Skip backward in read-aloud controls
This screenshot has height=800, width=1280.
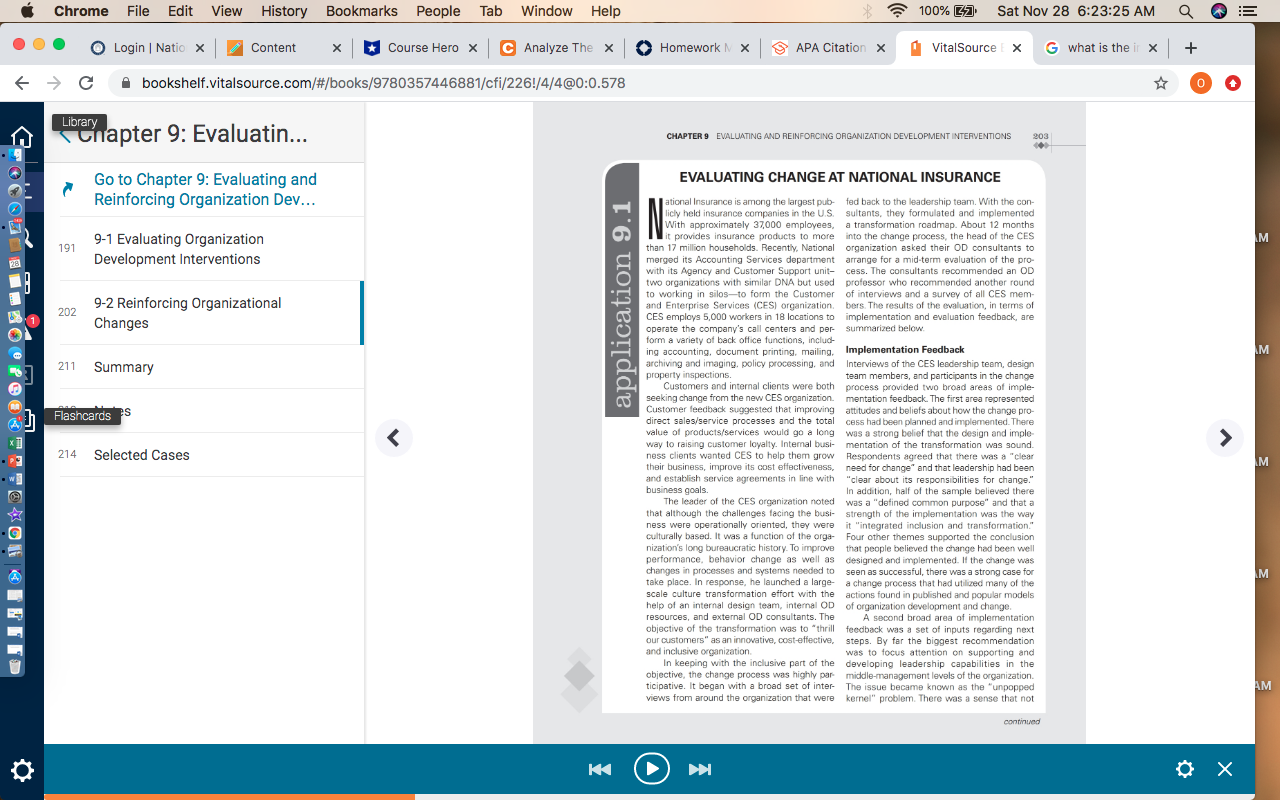(600, 769)
